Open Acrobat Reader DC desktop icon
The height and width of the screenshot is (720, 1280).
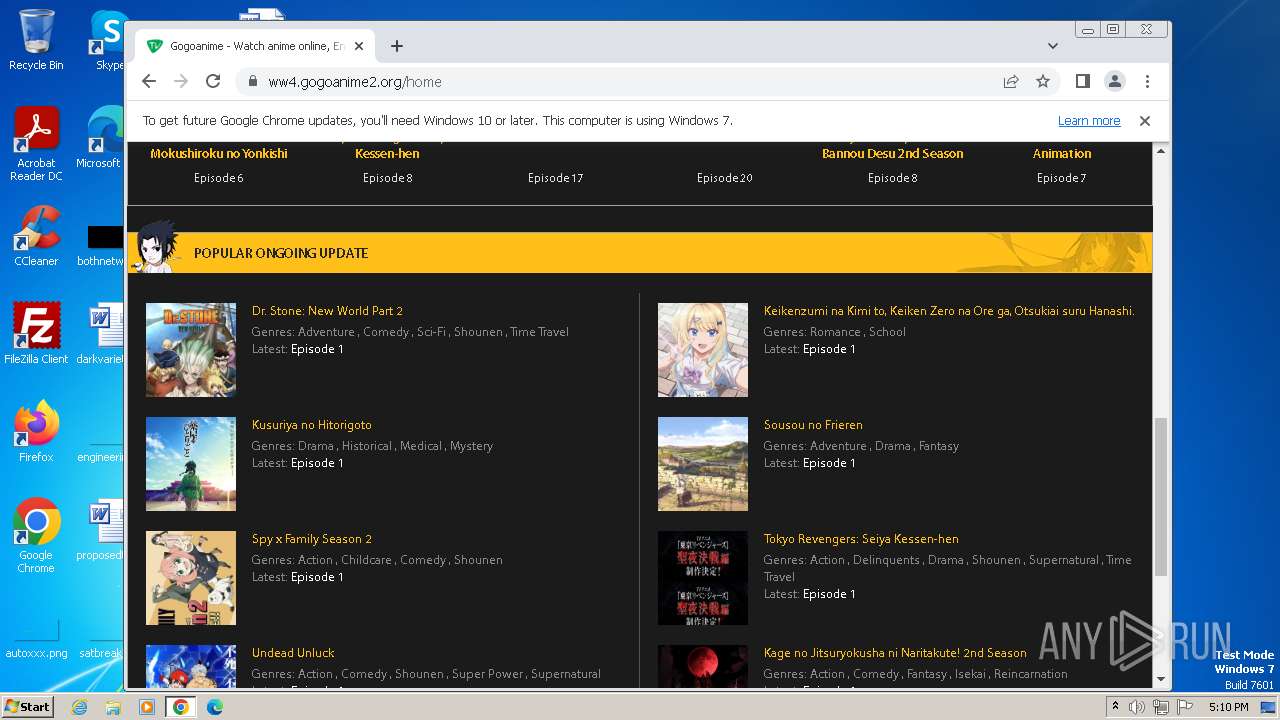[36, 144]
